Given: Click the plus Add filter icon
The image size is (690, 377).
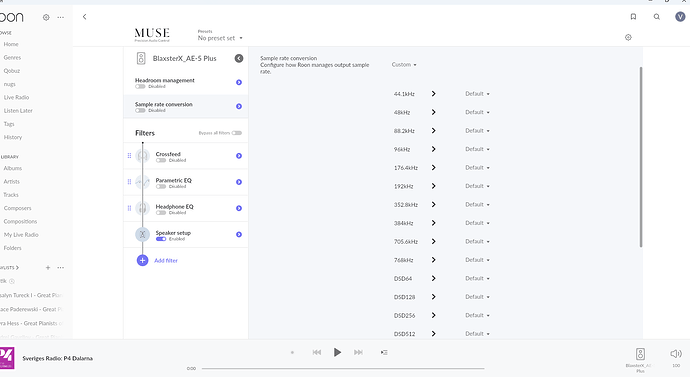Looking at the screenshot, I should 142,260.
